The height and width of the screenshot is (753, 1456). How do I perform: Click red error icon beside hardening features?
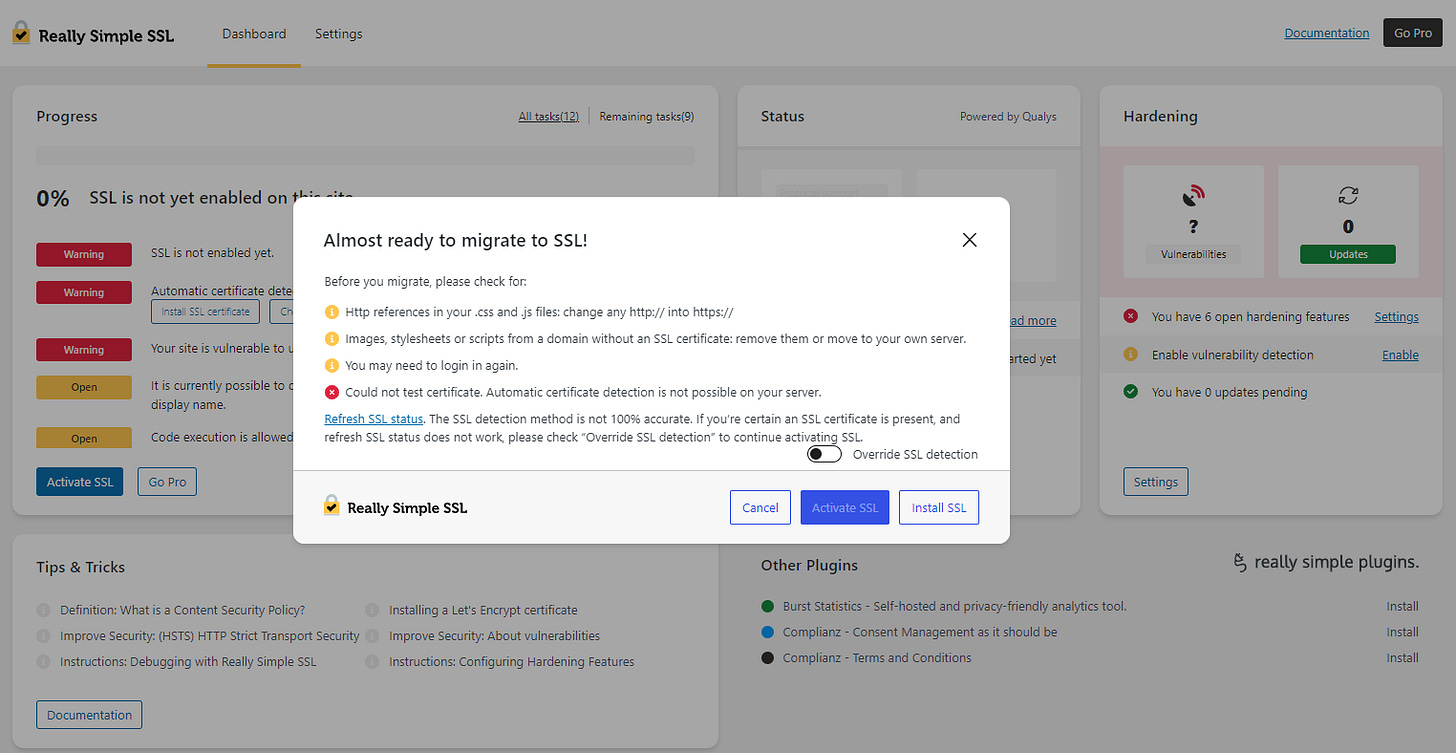(x=1131, y=316)
